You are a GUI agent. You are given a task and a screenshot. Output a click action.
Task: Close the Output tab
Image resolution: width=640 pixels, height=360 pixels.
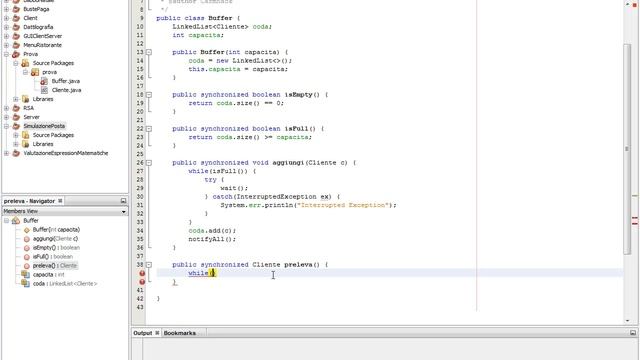157,333
